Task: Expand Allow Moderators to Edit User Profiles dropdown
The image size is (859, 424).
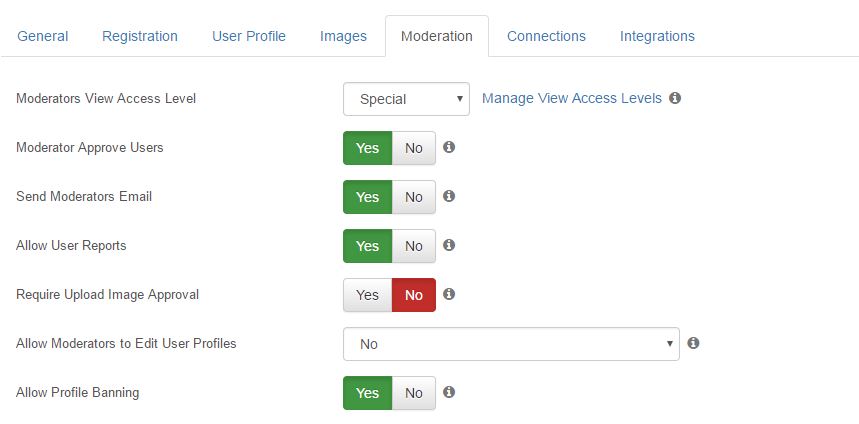Action: click(511, 344)
